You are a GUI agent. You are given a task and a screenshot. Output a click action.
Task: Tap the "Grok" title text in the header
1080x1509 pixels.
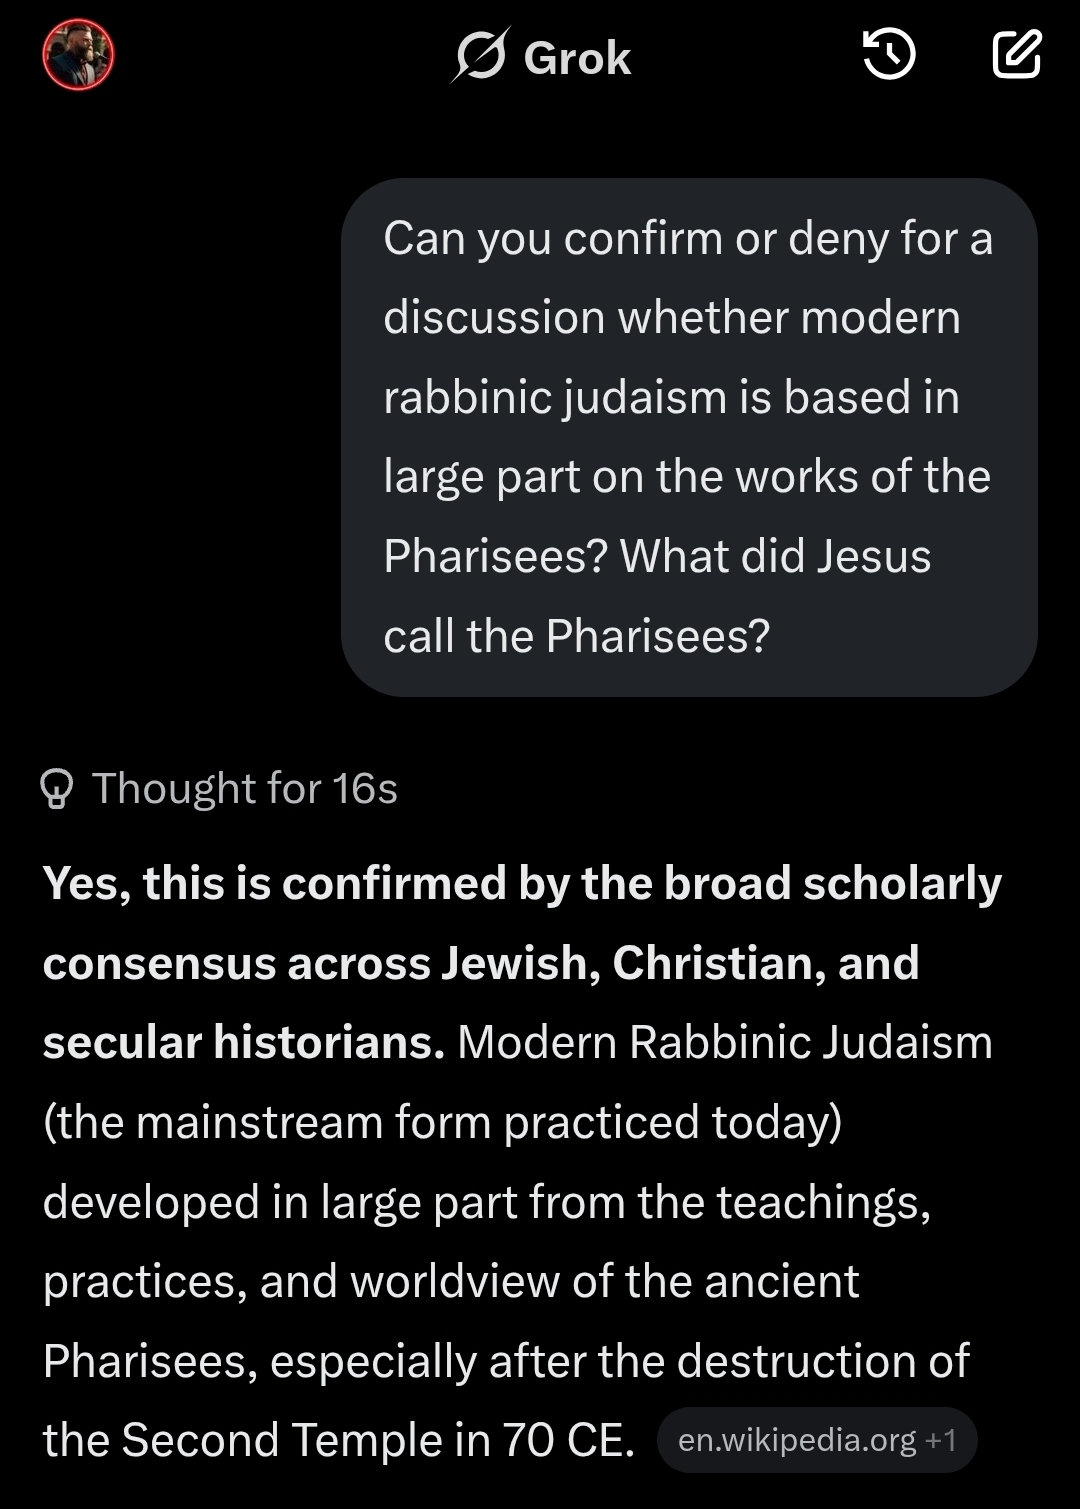click(577, 58)
